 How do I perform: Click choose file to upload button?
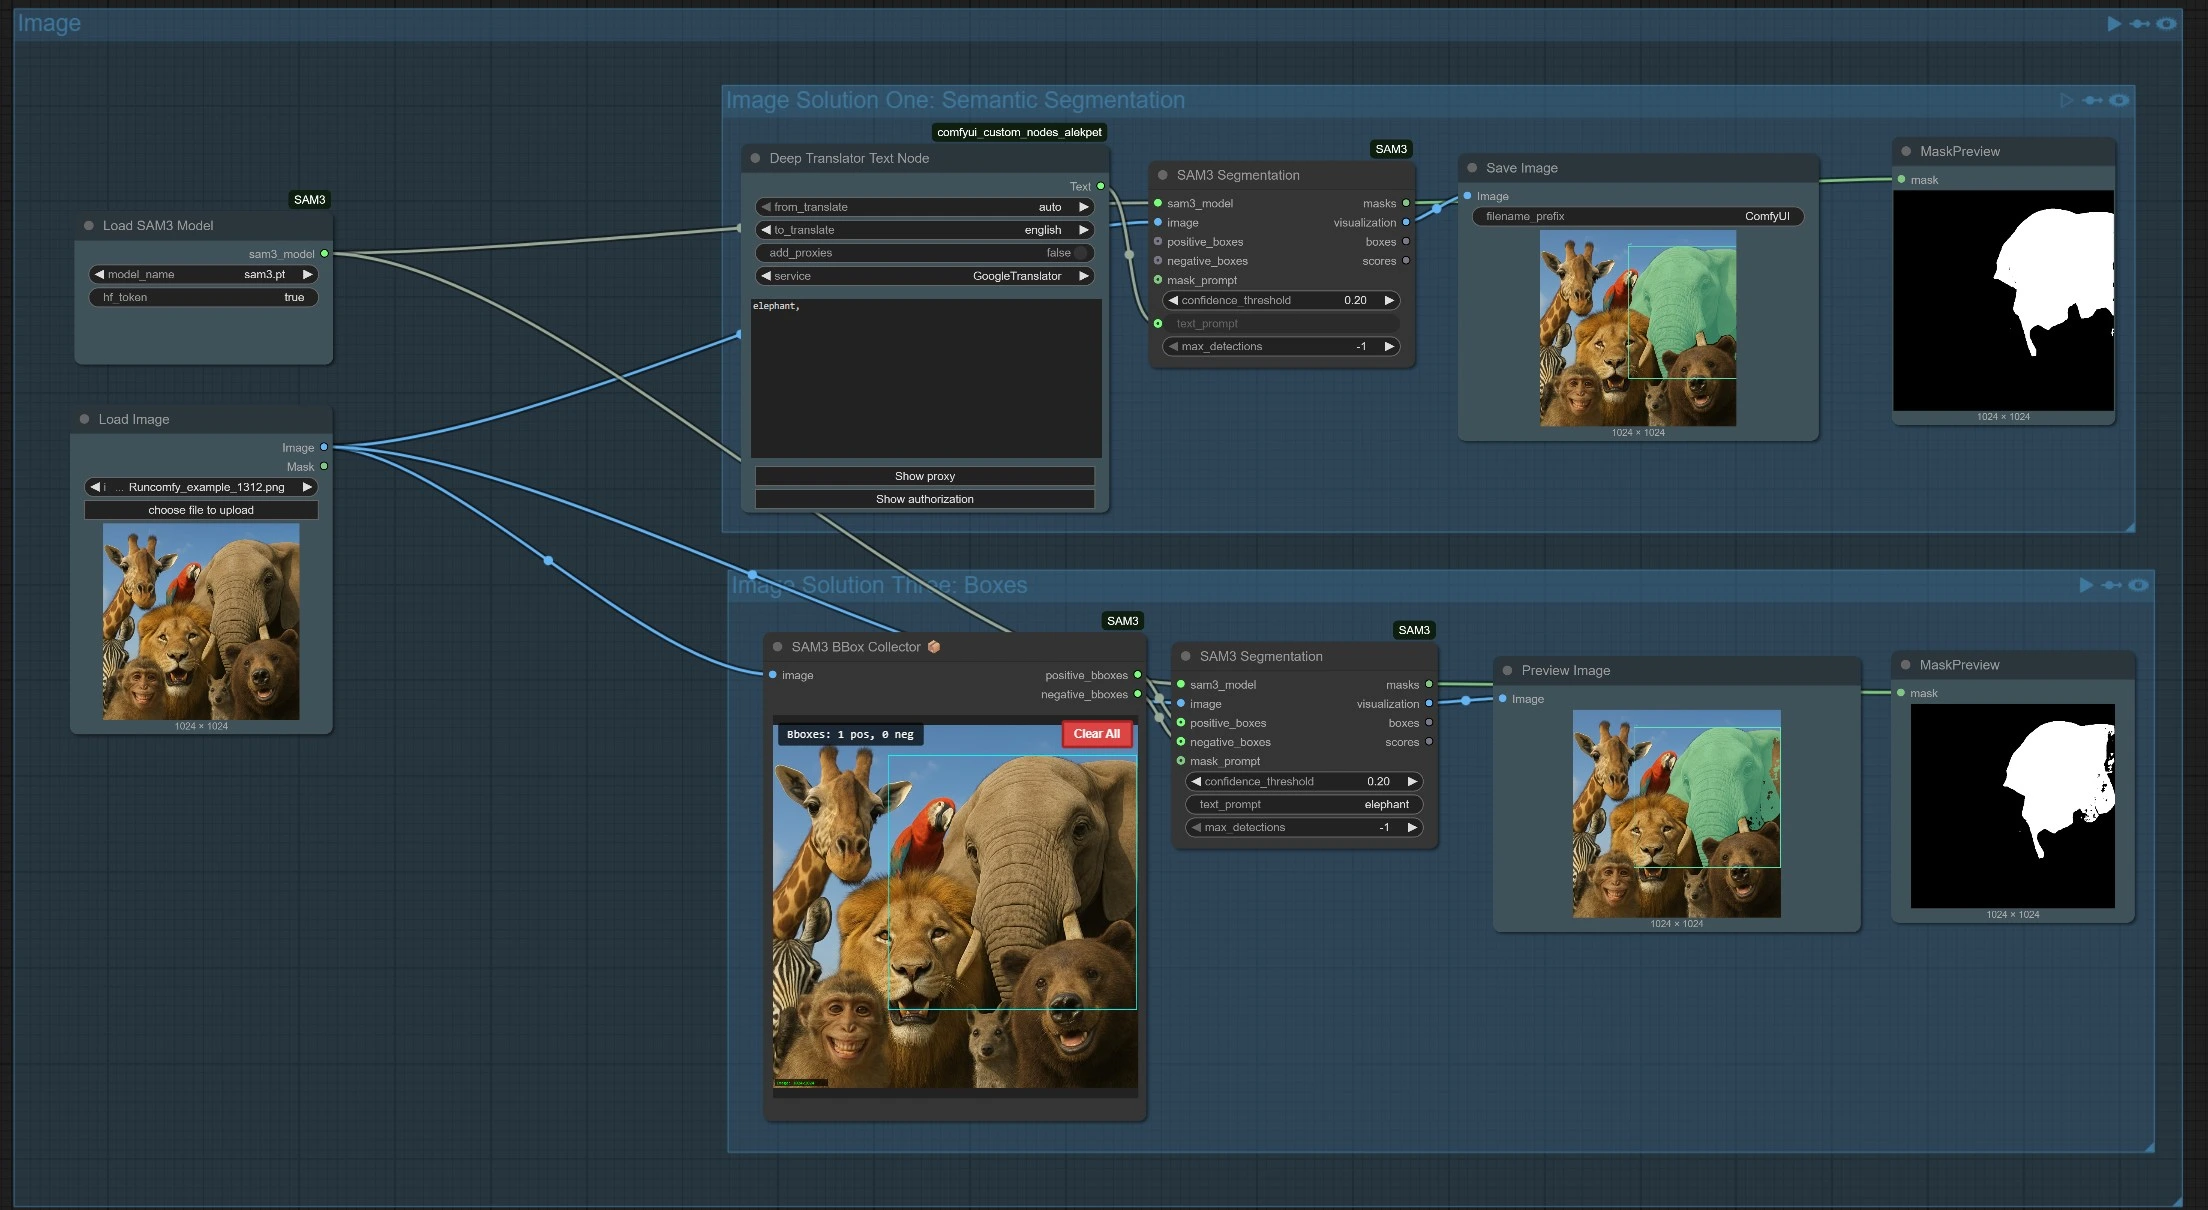click(201, 510)
